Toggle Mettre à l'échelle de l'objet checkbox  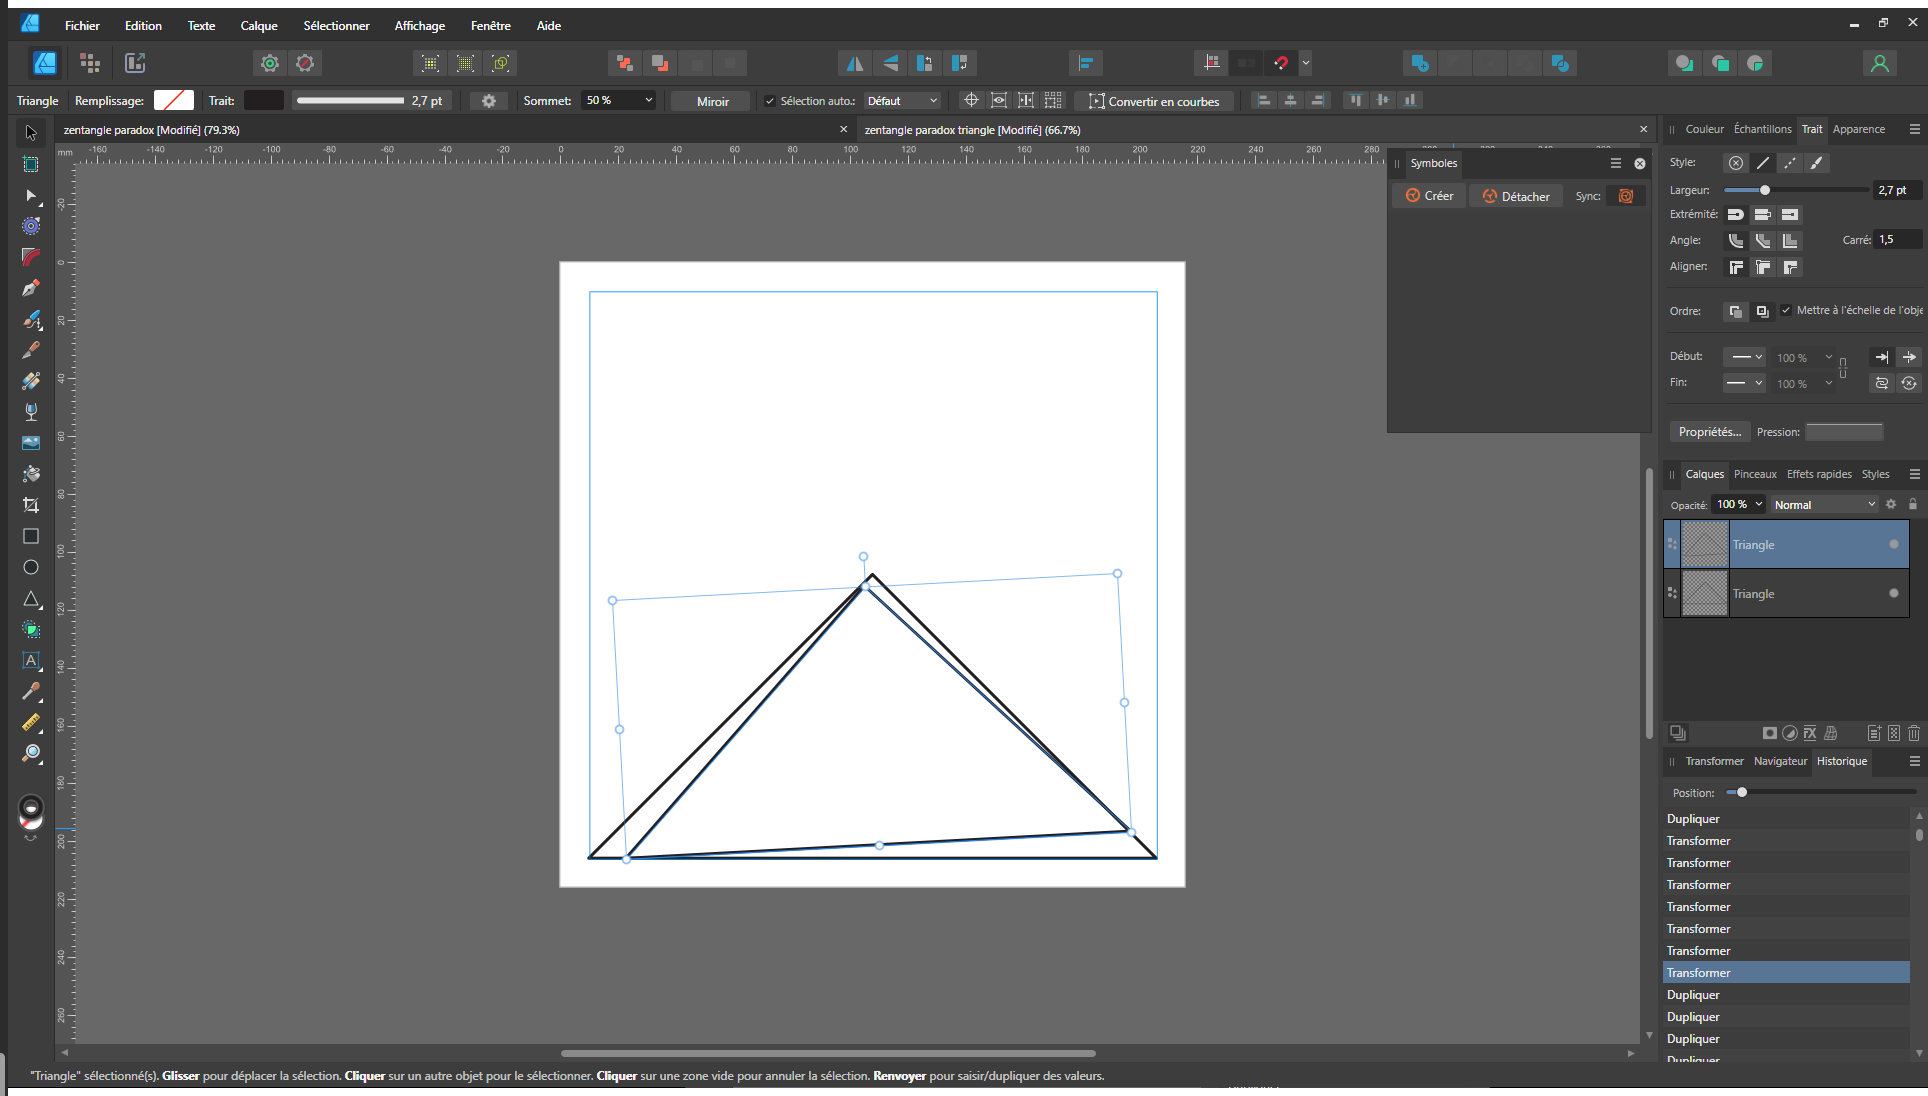coord(1786,310)
